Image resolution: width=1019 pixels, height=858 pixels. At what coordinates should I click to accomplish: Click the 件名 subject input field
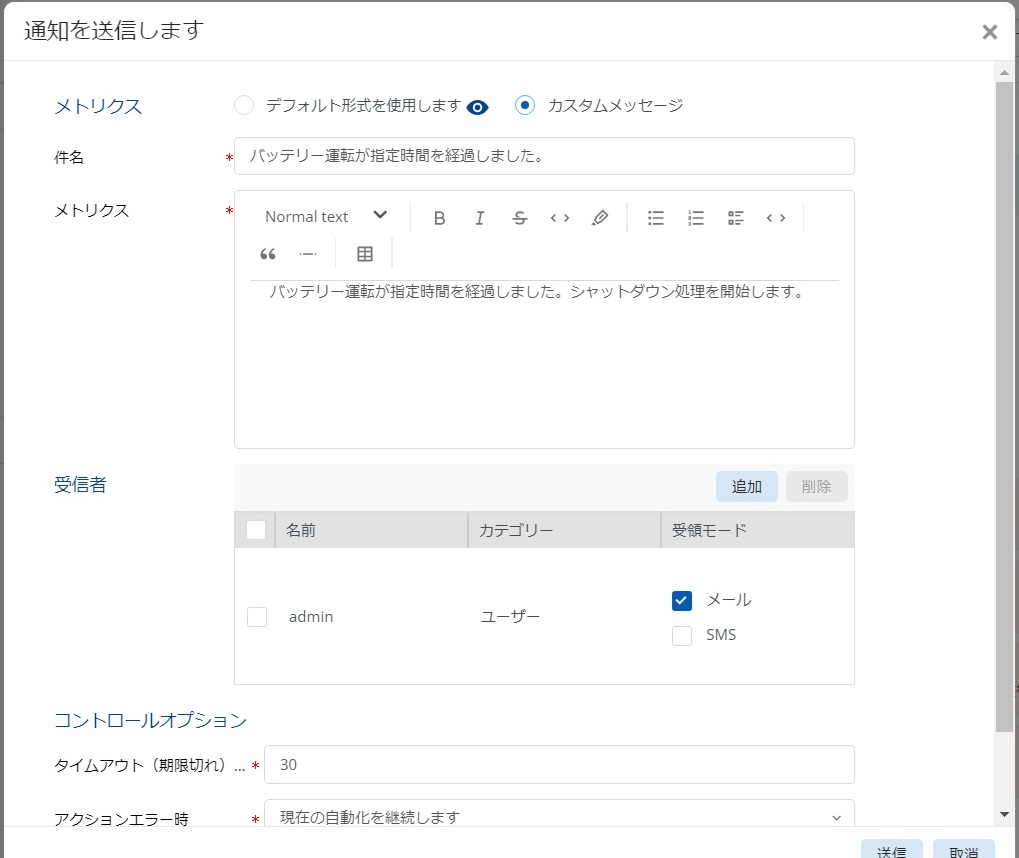[x=545, y=156]
